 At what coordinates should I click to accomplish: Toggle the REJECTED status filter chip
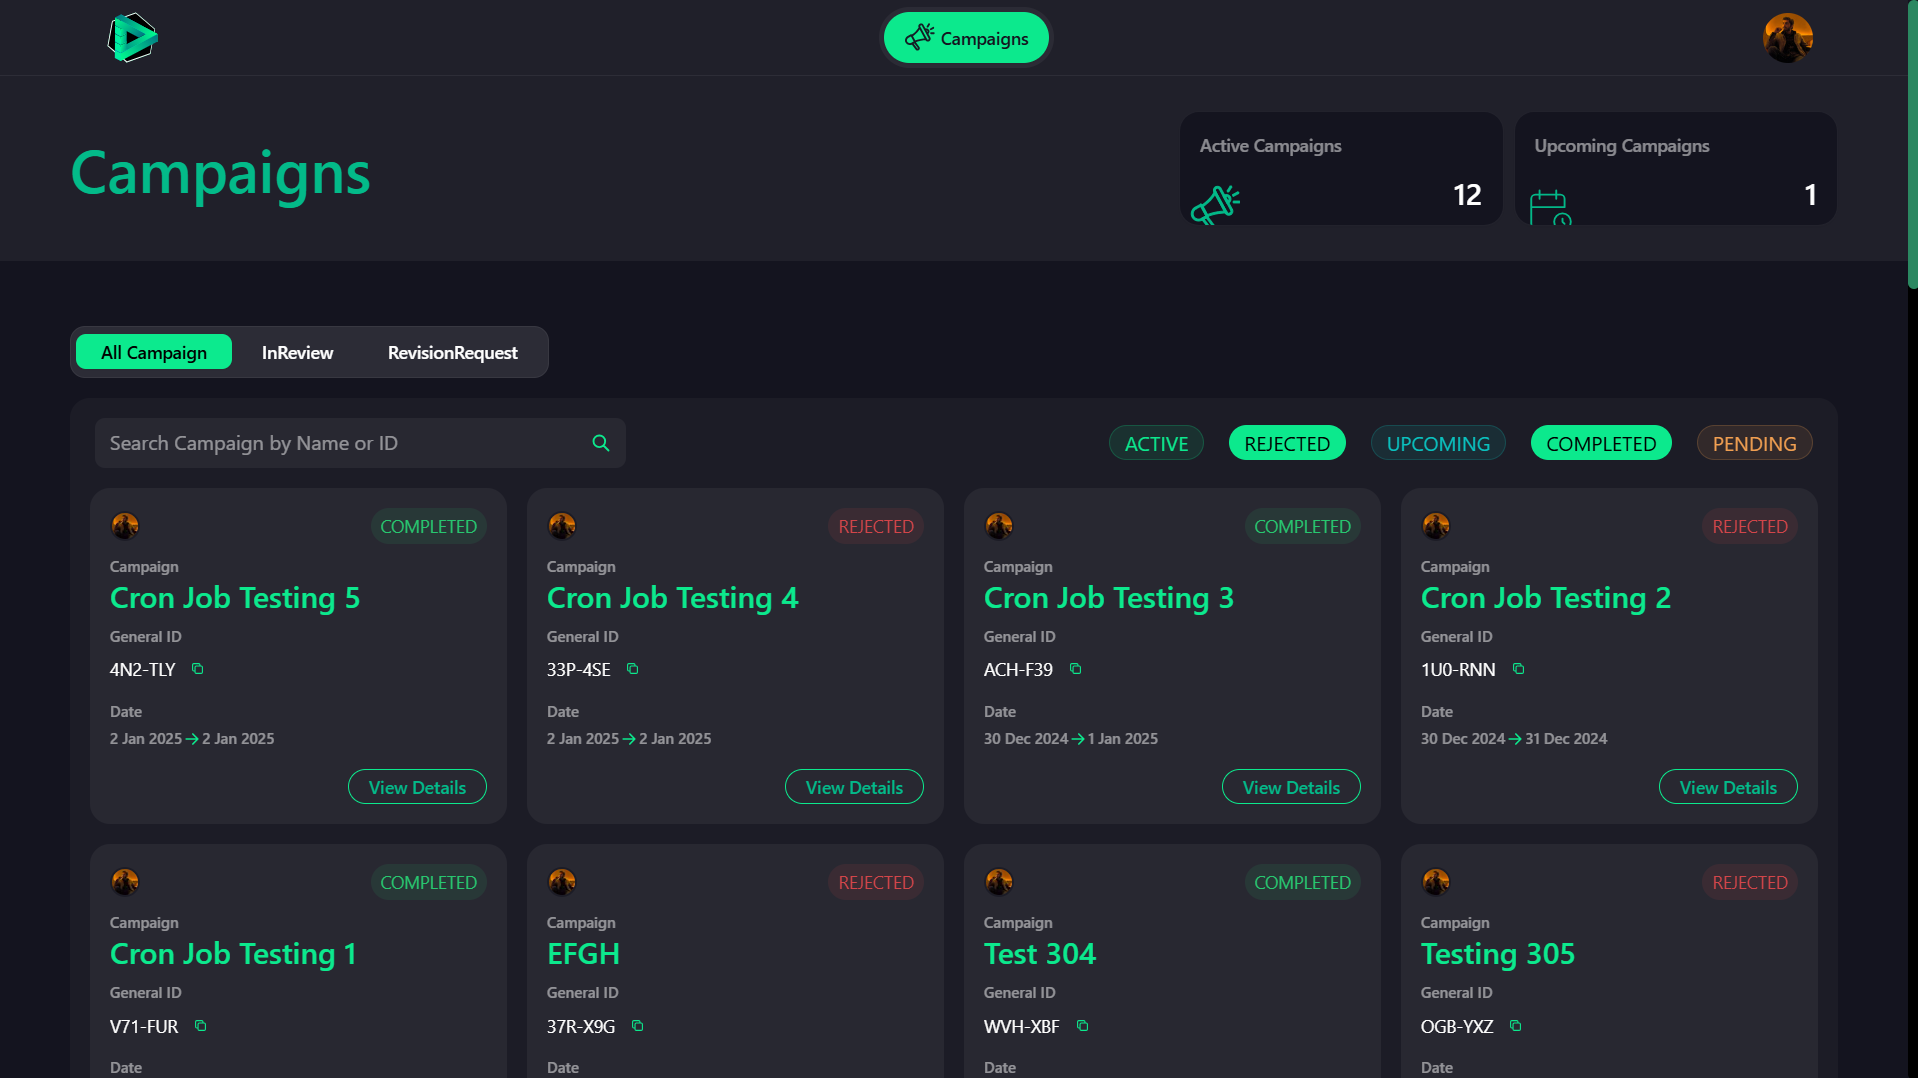click(1287, 443)
